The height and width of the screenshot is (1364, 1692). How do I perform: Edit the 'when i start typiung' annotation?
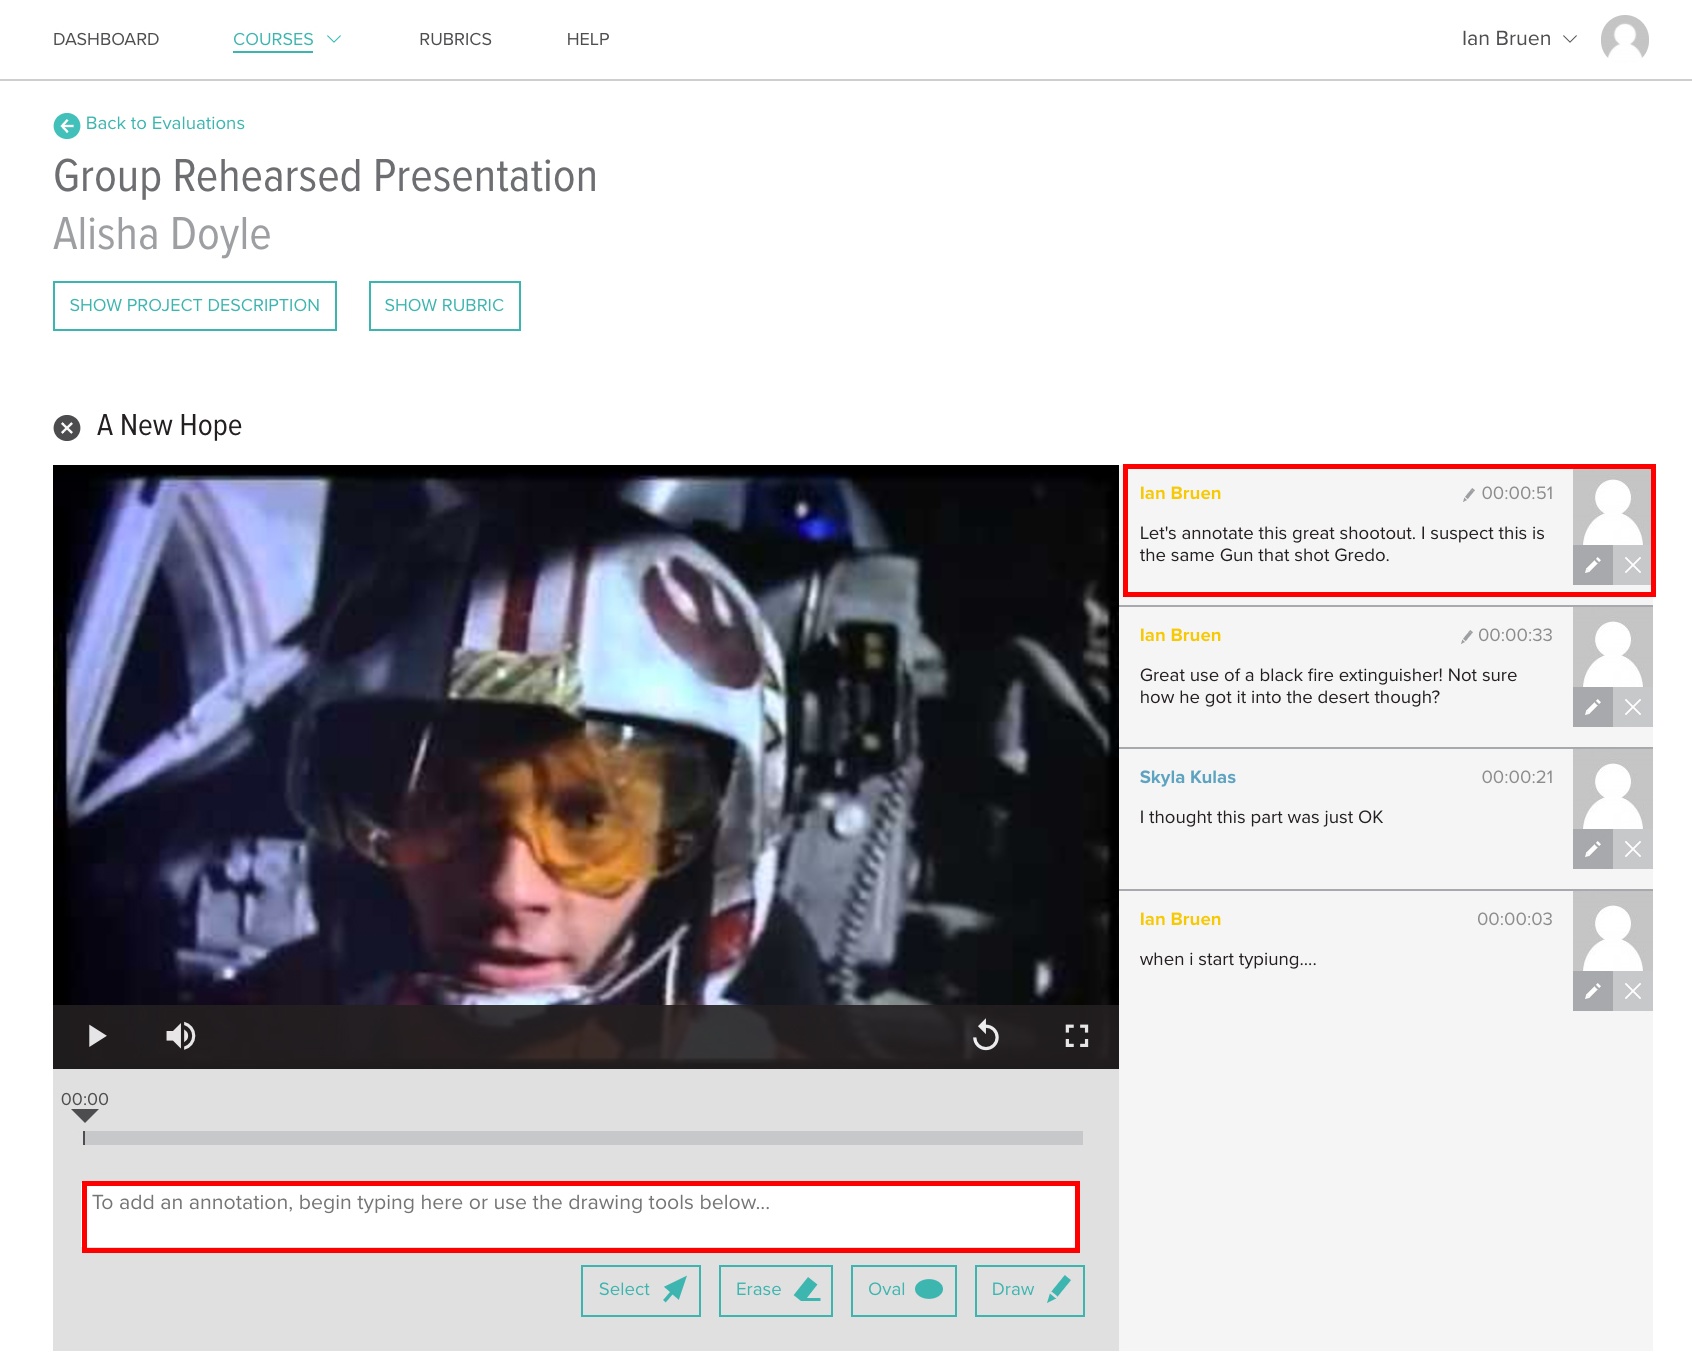(1593, 991)
